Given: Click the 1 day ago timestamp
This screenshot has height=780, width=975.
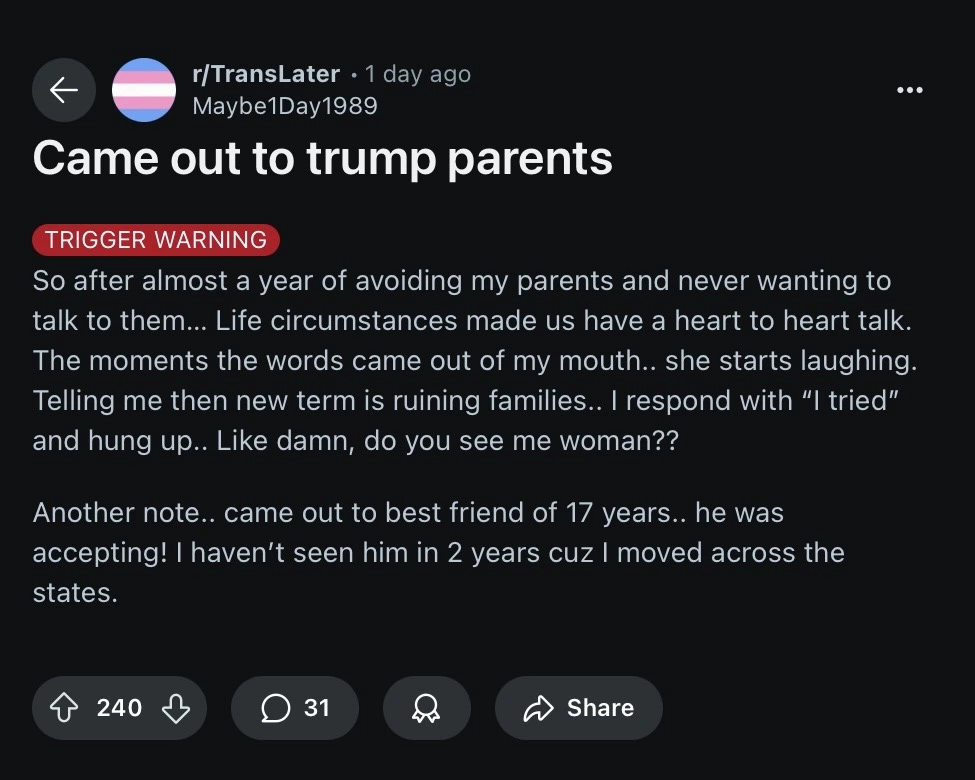Looking at the screenshot, I should pos(418,74).
